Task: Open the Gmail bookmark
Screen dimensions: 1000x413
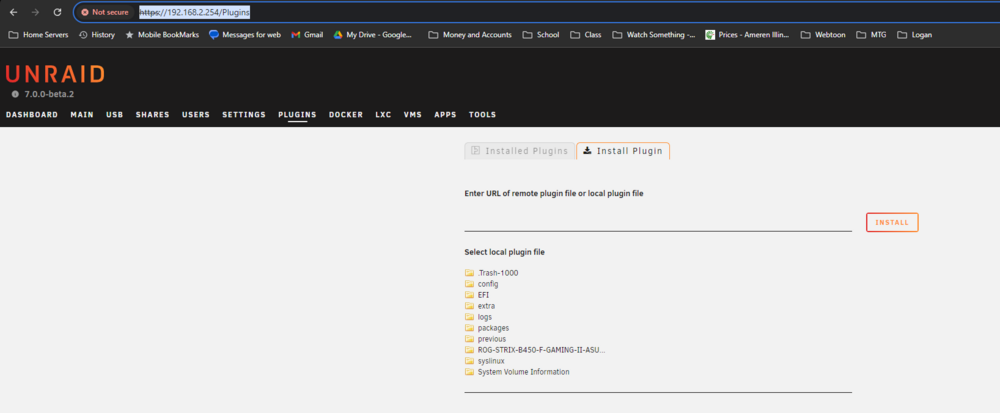Action: (x=307, y=35)
